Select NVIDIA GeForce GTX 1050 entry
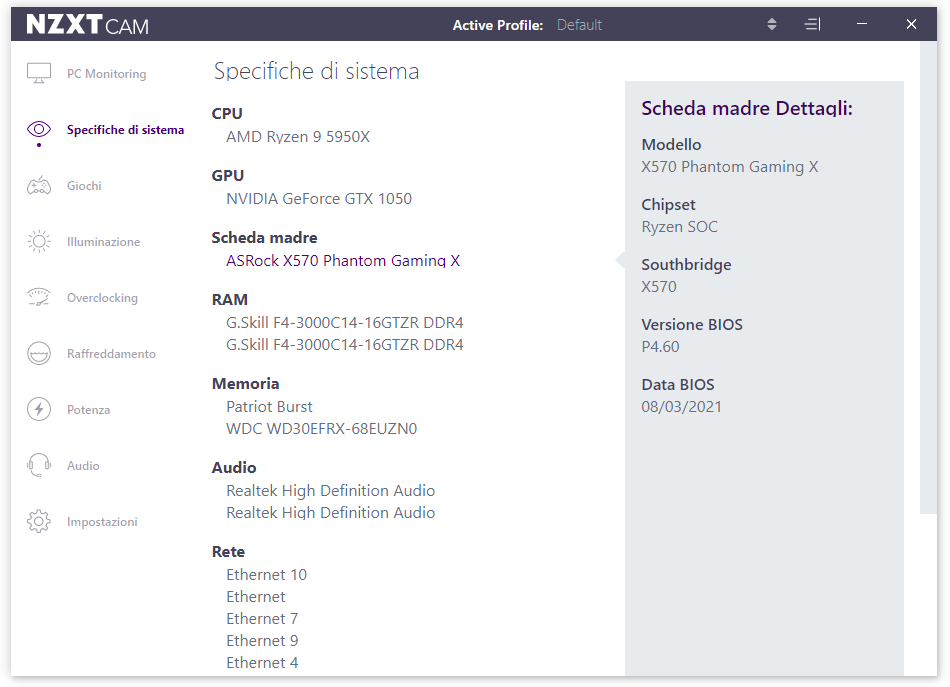Image resolution: width=950 pixels, height=687 pixels. [x=319, y=199]
